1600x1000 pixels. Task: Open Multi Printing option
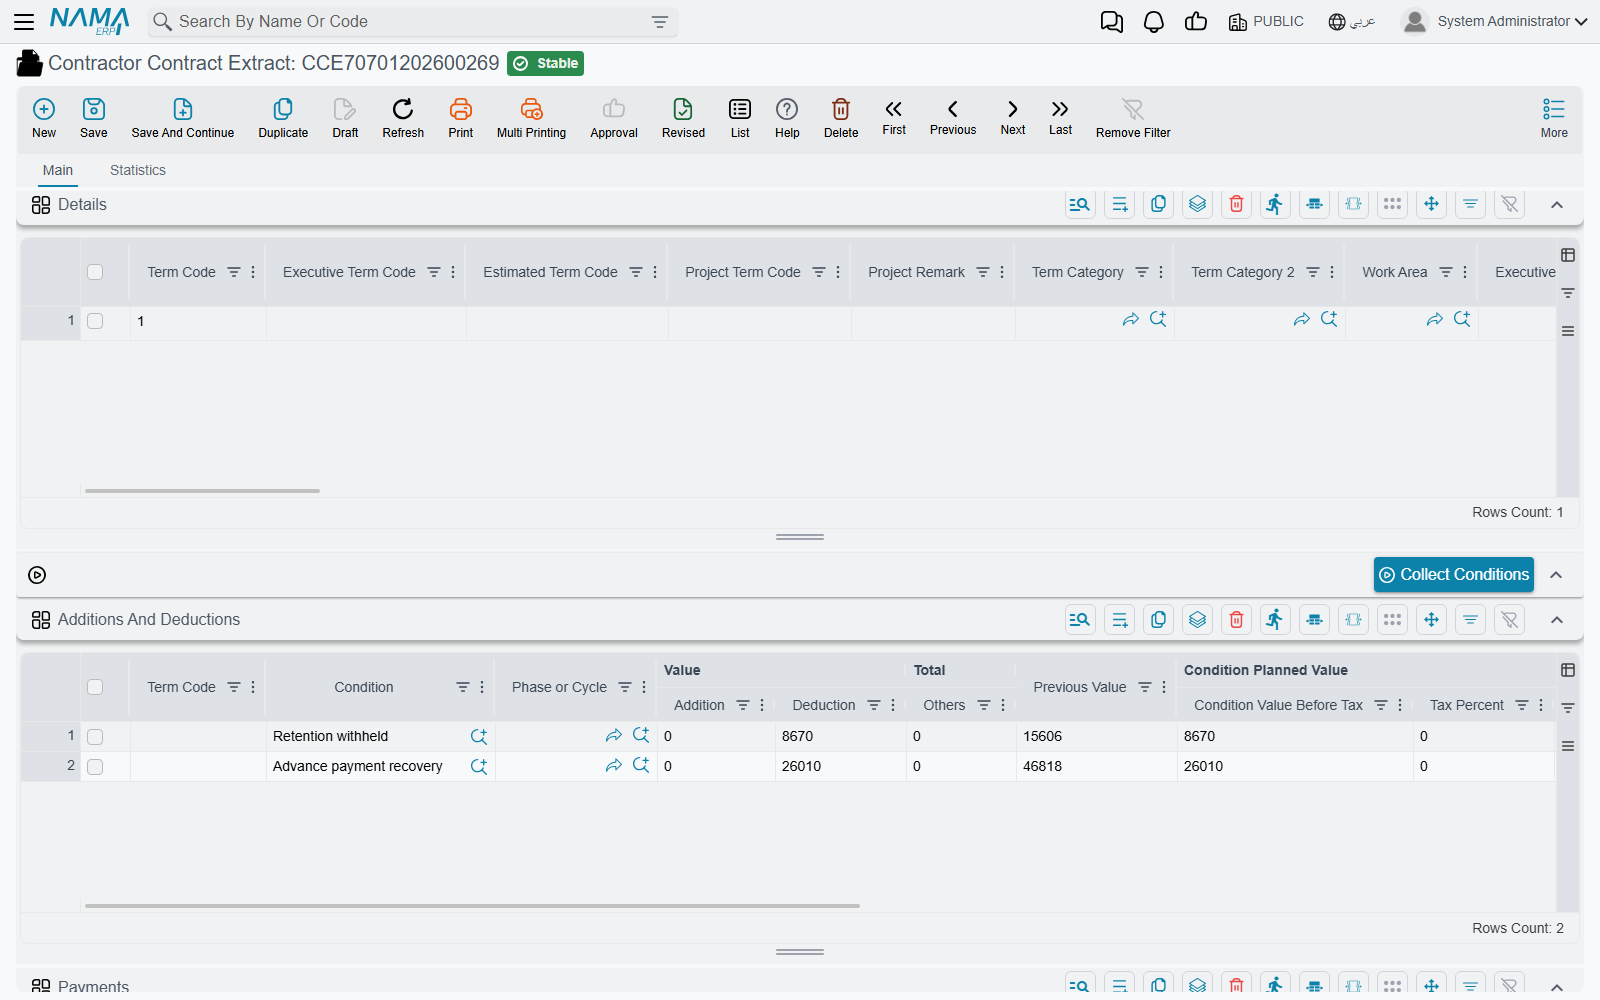click(x=531, y=118)
